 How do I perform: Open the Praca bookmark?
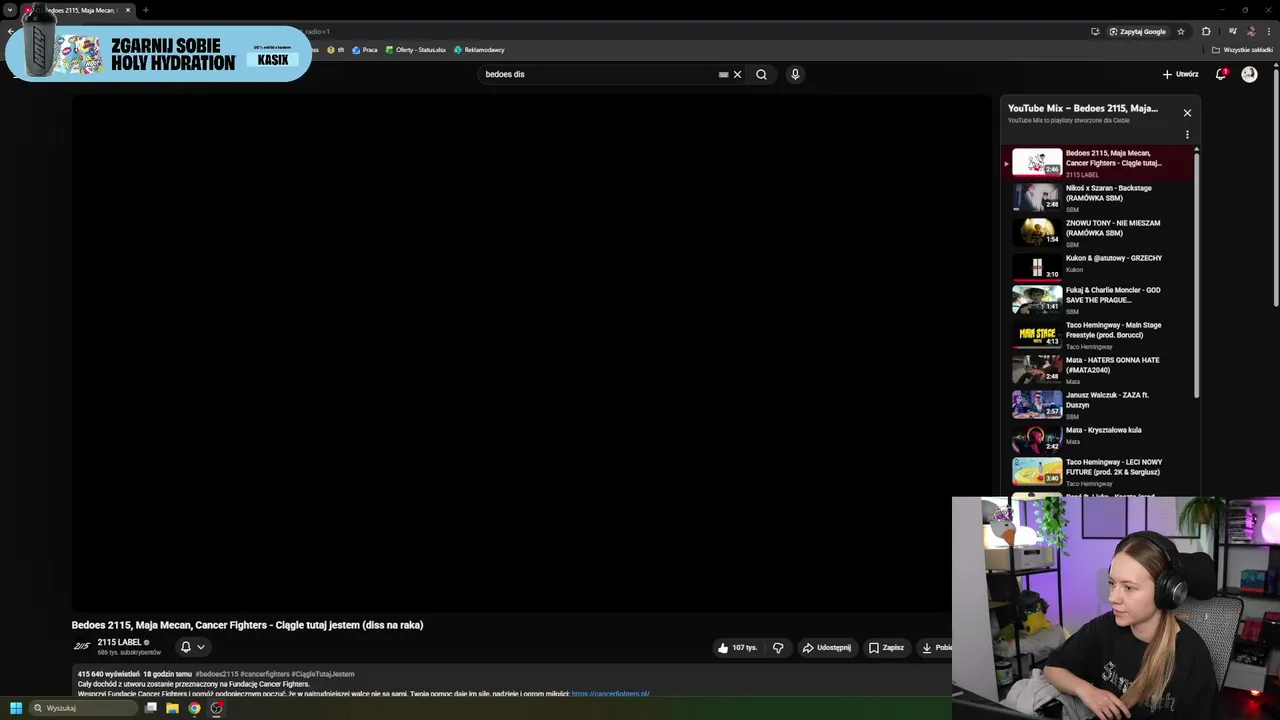(x=365, y=49)
